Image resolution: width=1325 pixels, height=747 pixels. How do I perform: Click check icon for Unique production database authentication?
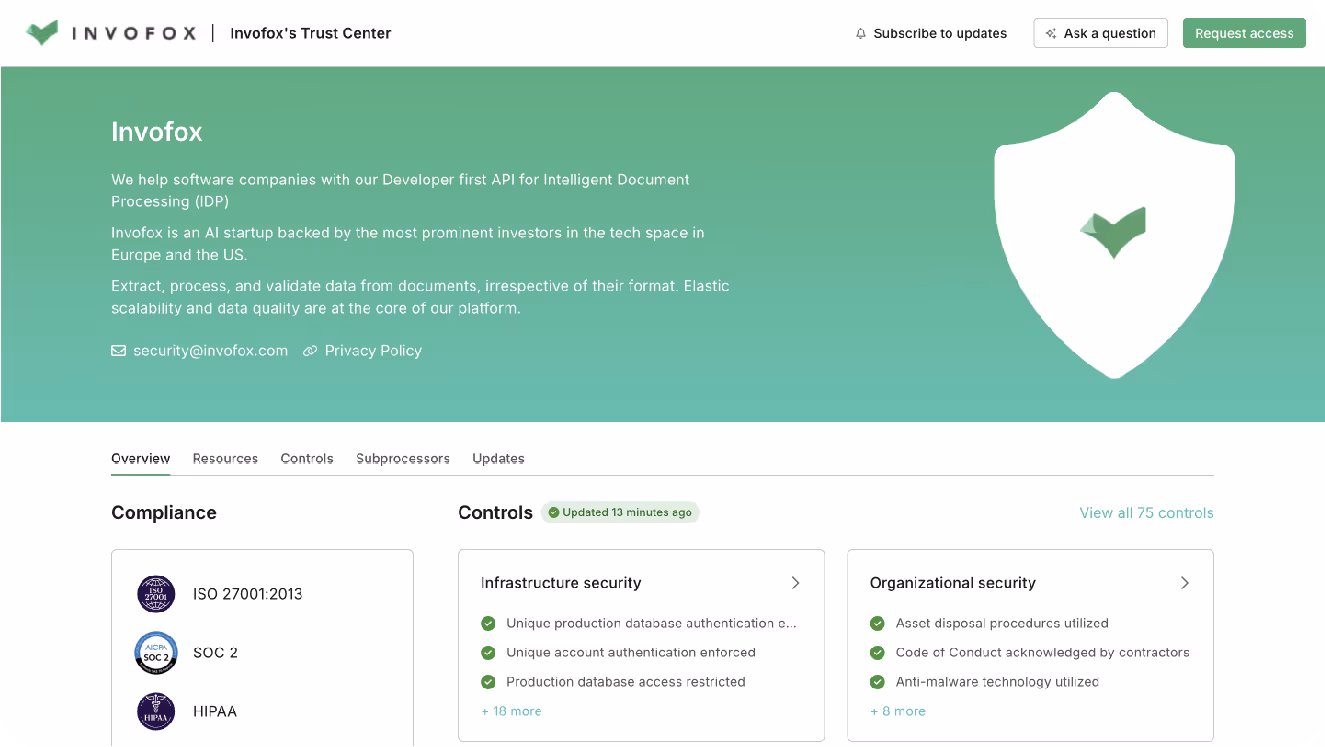488,623
